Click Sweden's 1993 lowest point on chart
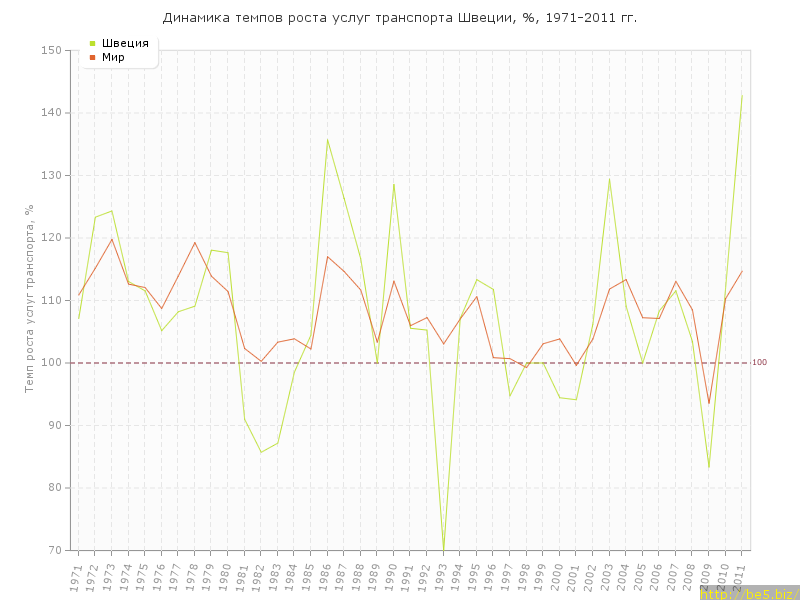Image resolution: width=800 pixels, height=600 pixels. (x=443, y=547)
